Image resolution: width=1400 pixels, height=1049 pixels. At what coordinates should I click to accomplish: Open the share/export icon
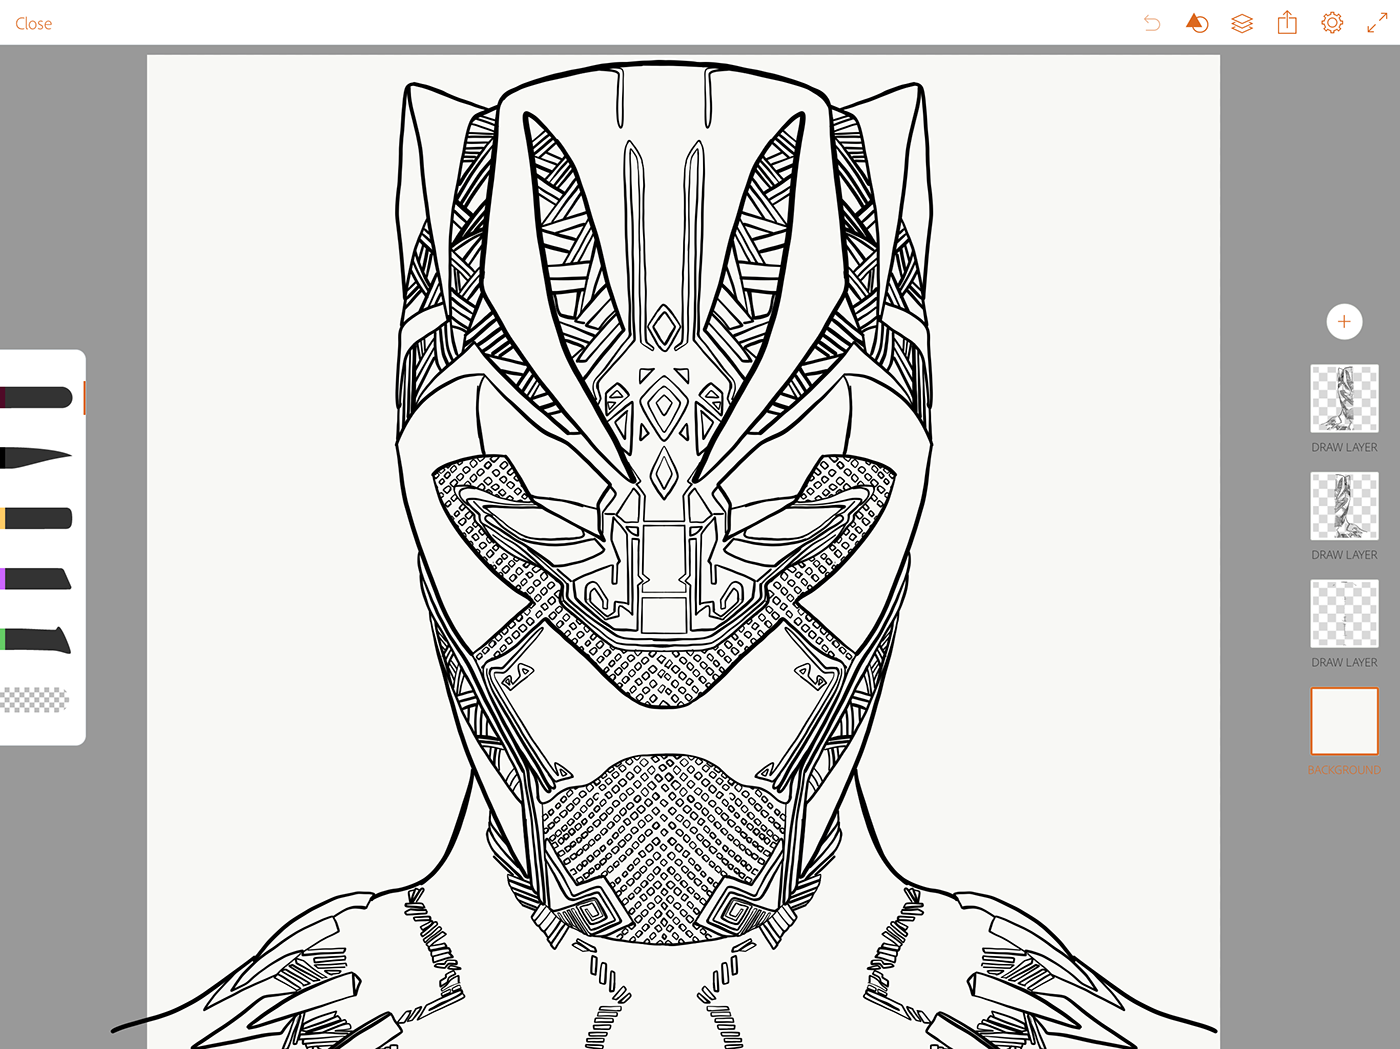[x=1287, y=22]
